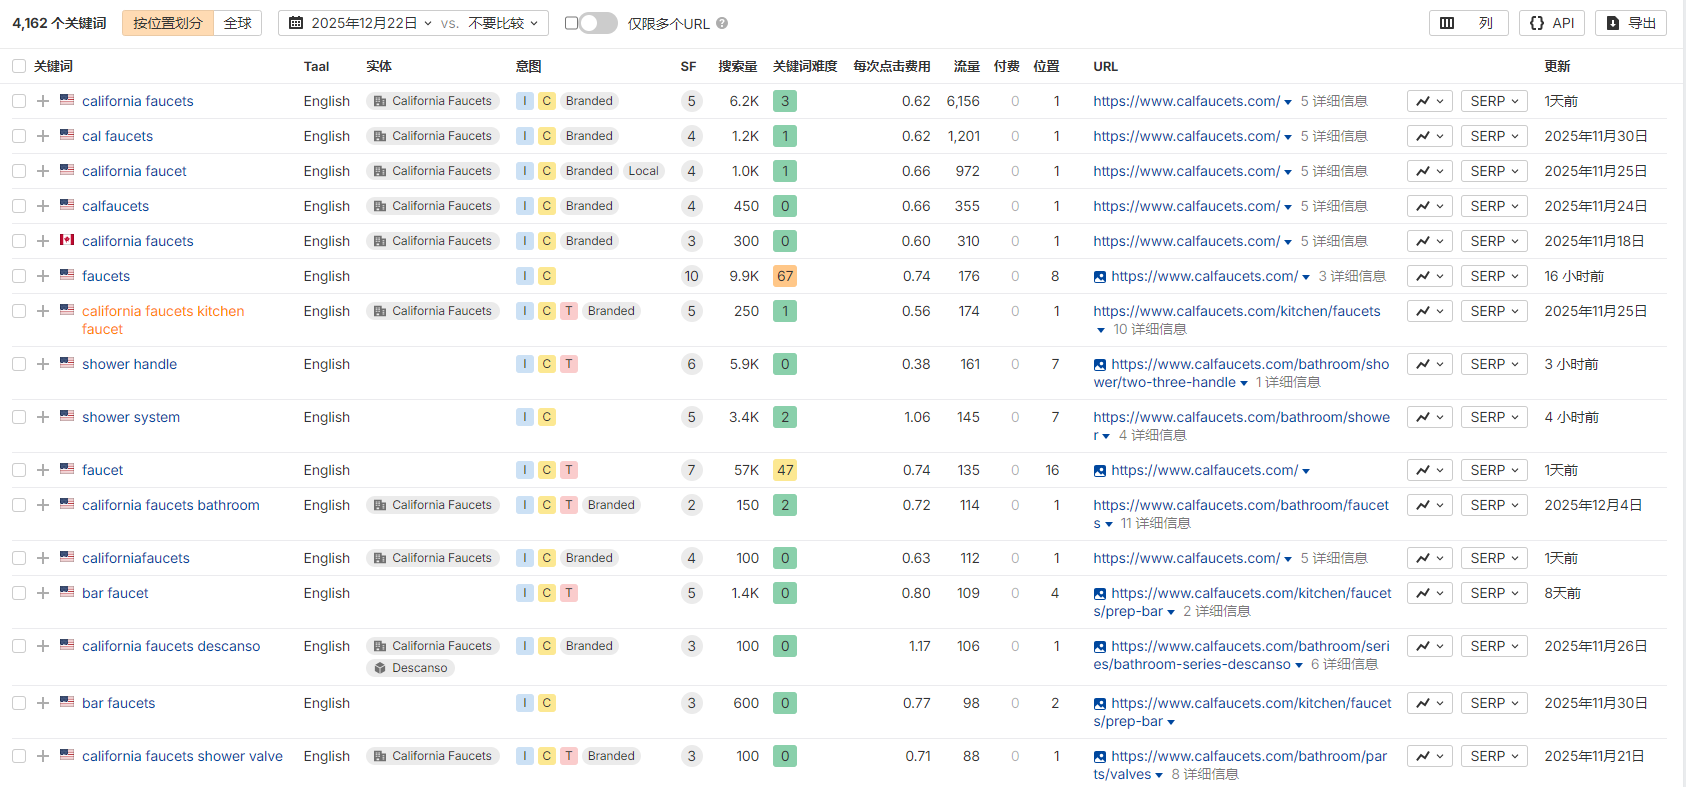Screen dimensions: 1686x787
Task: Sort by 位置 column header
Action: (1046, 66)
